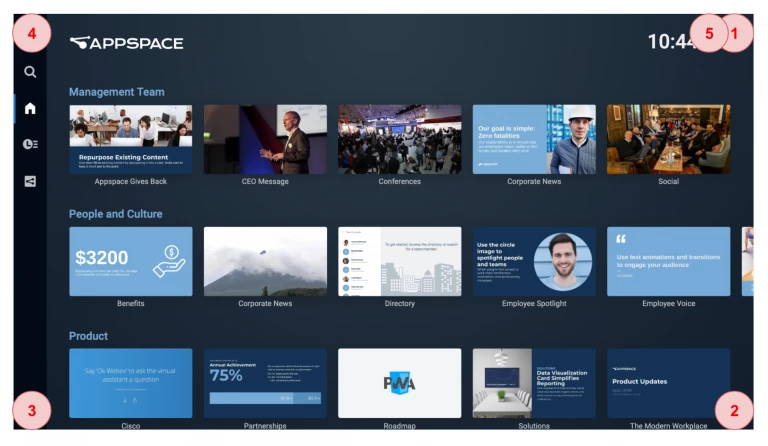The height and width of the screenshot is (446, 768).
Task: Open the Roadmap PWA thumbnail
Action: click(400, 383)
